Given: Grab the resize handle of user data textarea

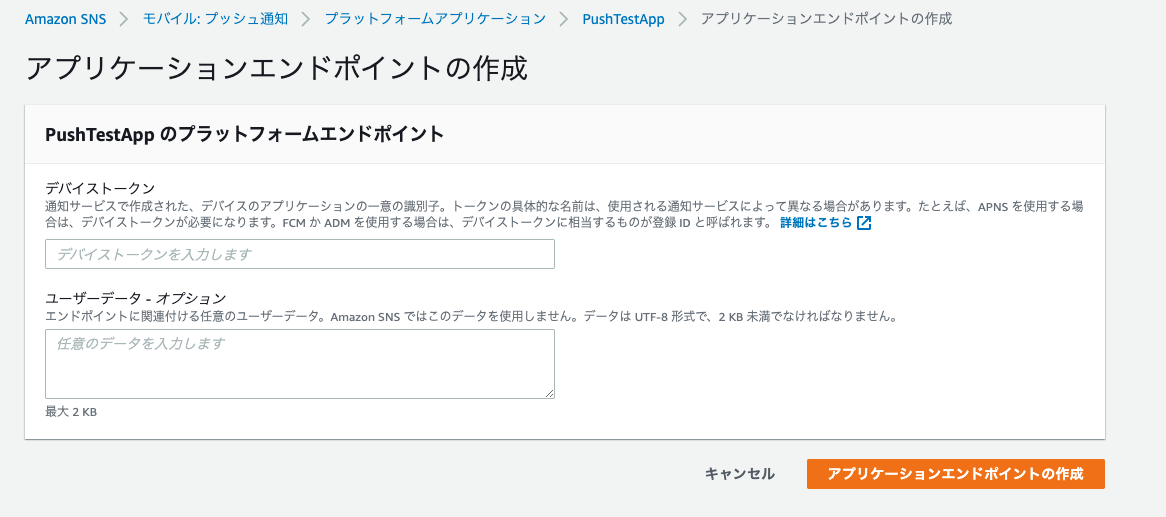Looking at the screenshot, I should click(x=549, y=393).
